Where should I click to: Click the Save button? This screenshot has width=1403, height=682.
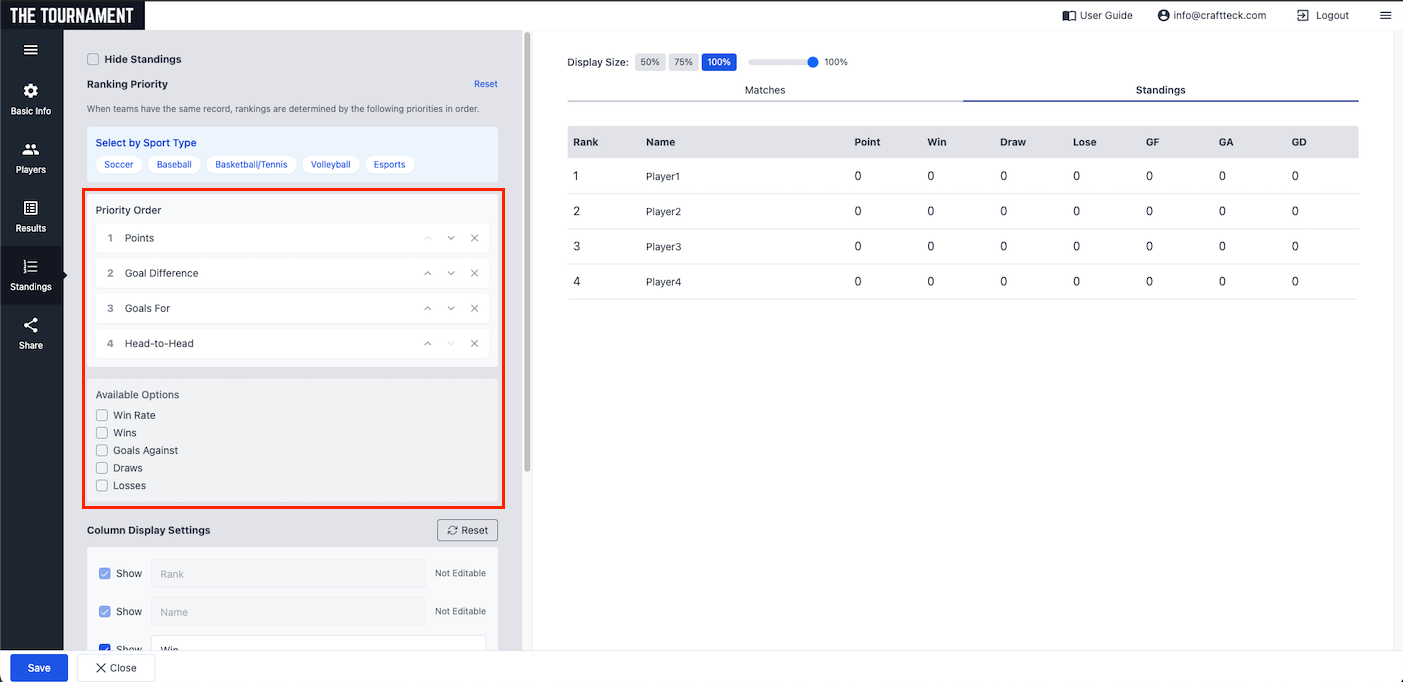coord(39,667)
